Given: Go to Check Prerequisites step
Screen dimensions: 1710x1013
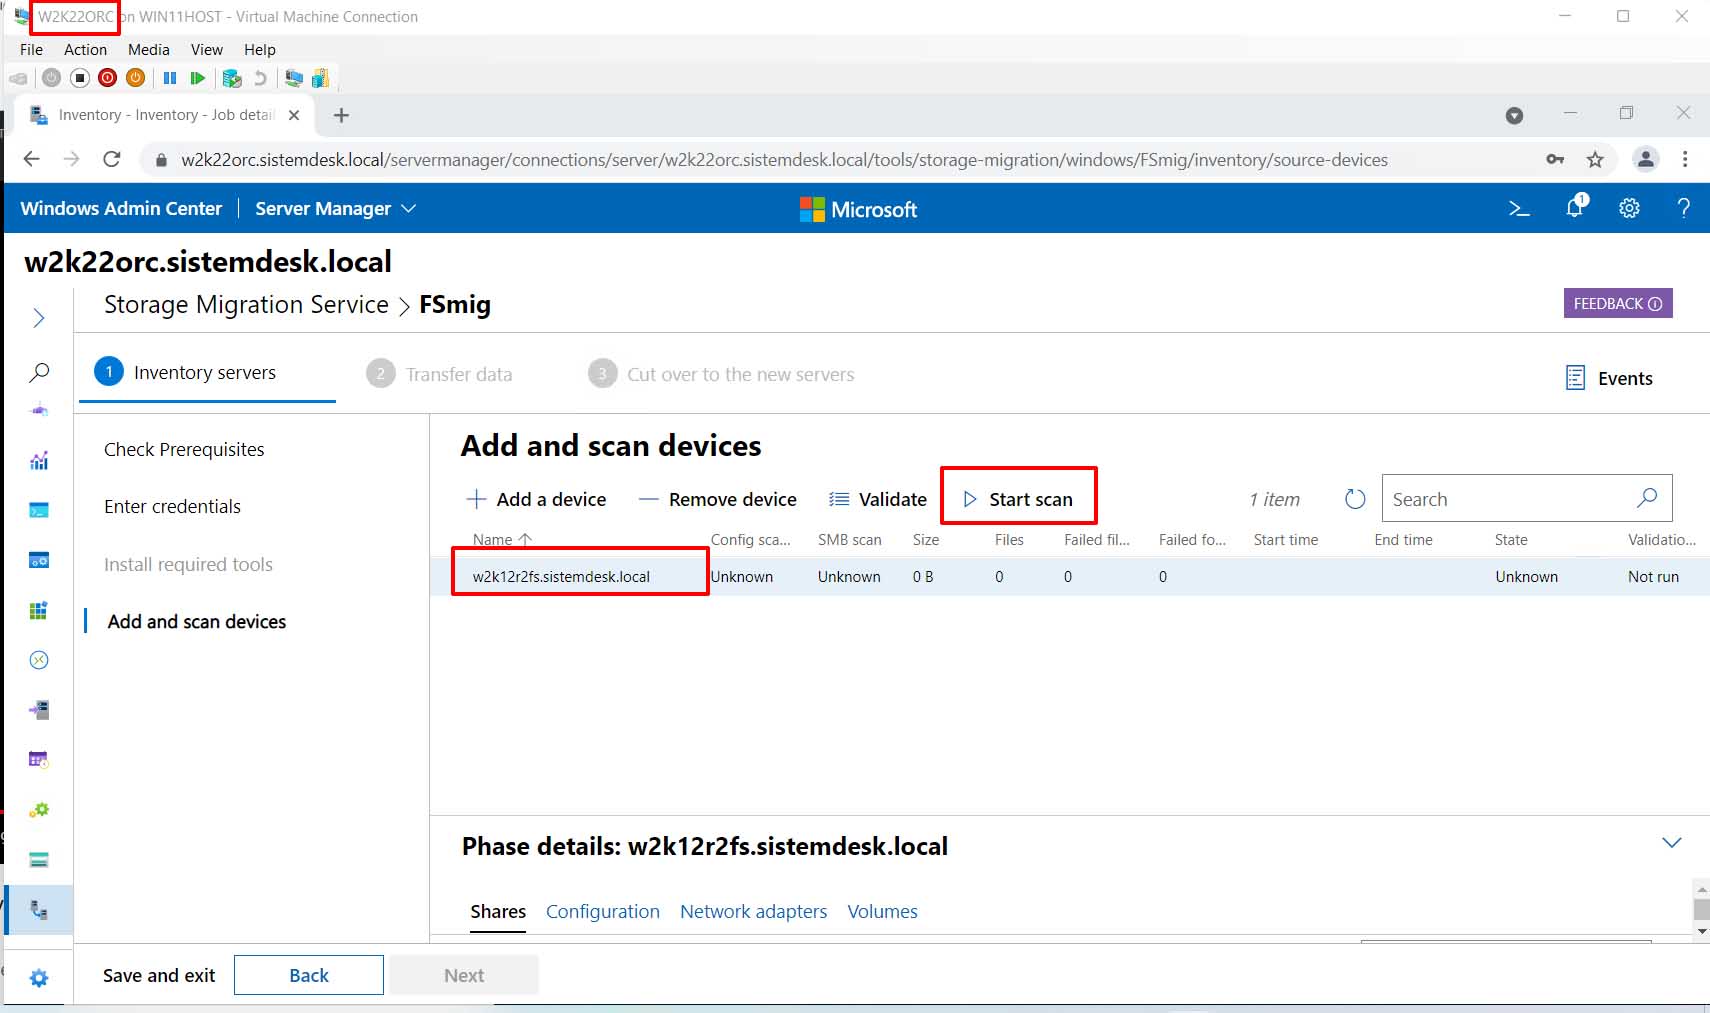Looking at the screenshot, I should point(184,449).
